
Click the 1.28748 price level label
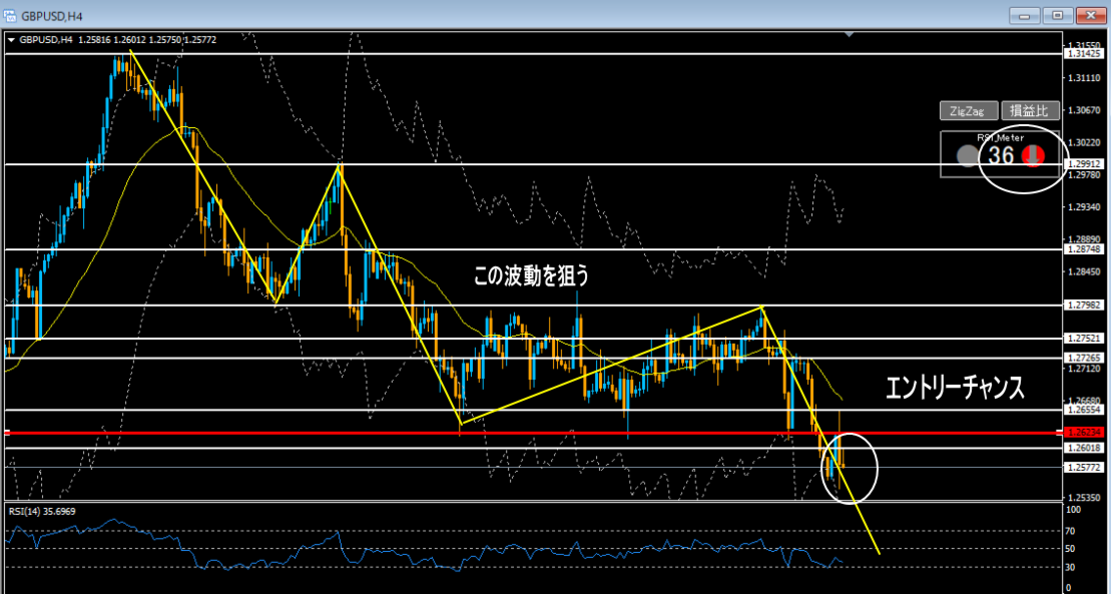coord(1084,250)
